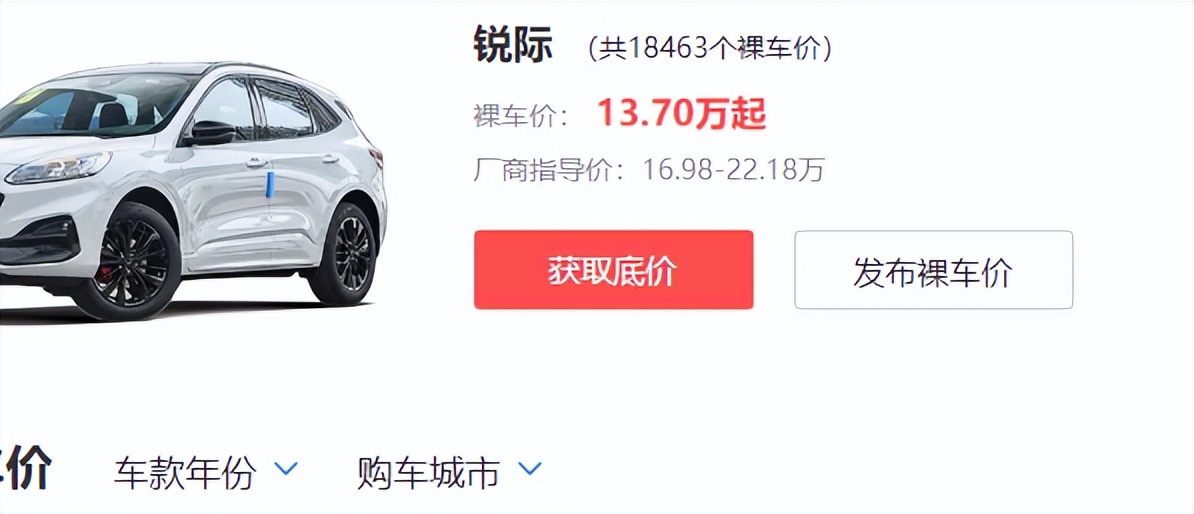1194x514 pixels.
Task: Click the 16.98-22.18万 guide price text
Action: click(733, 170)
